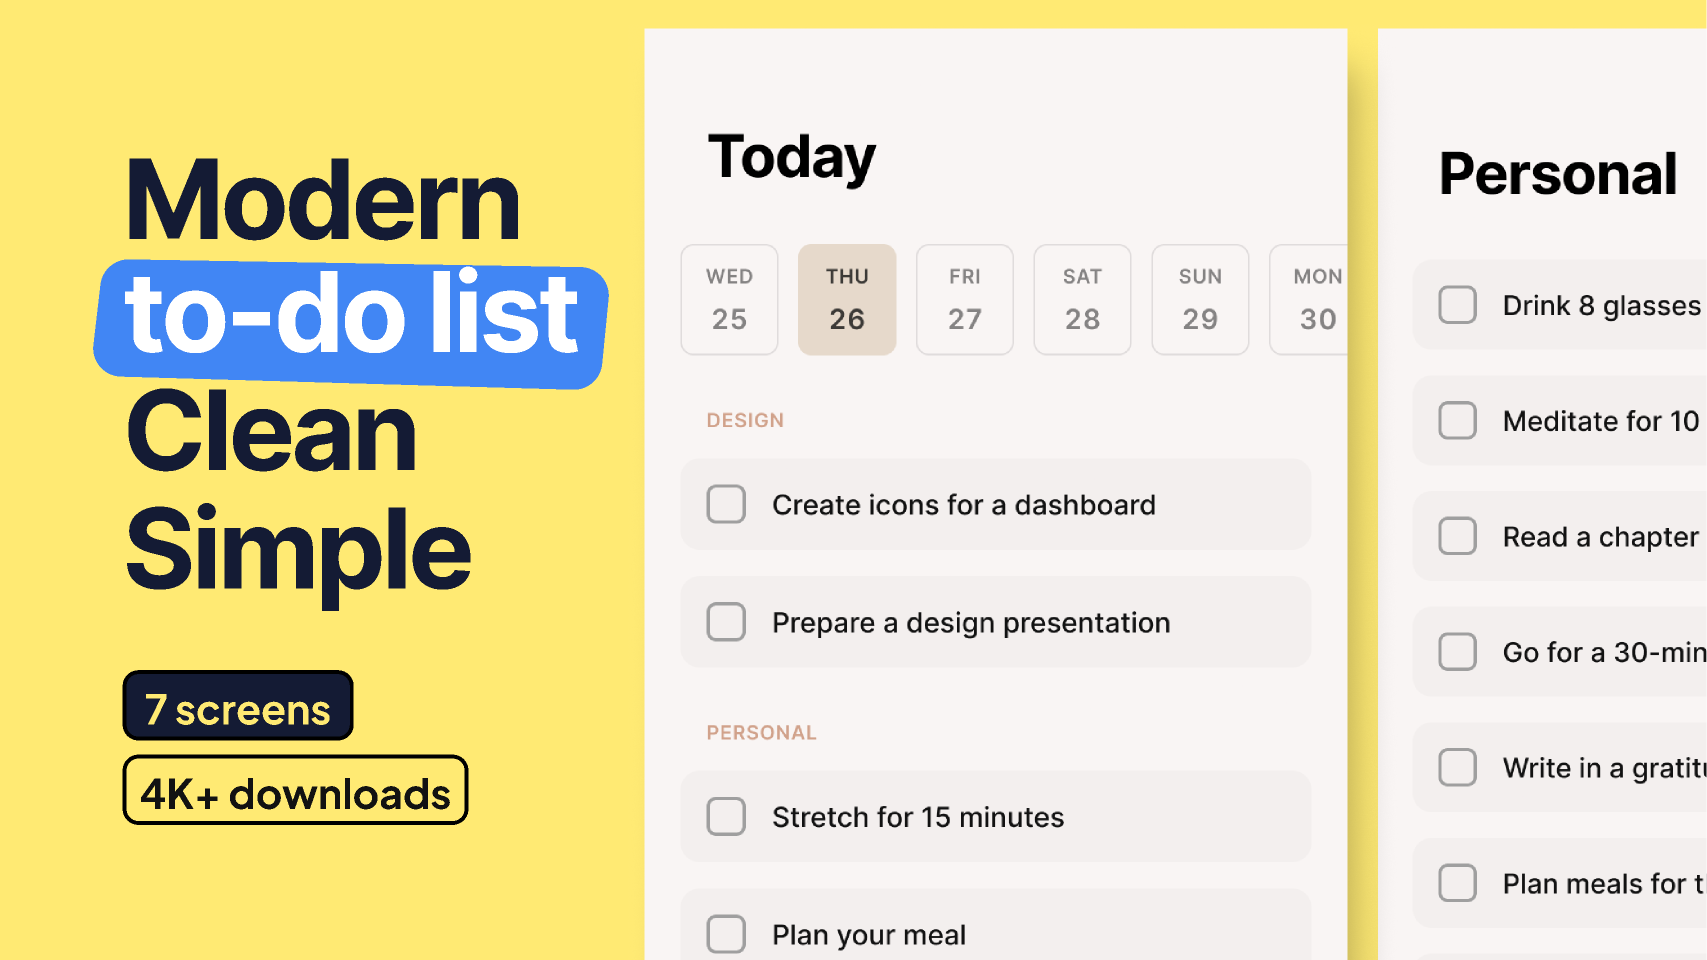The width and height of the screenshot is (1707, 960).
Task: Tick the "Read a chapter" checkbox
Action: click(1458, 536)
